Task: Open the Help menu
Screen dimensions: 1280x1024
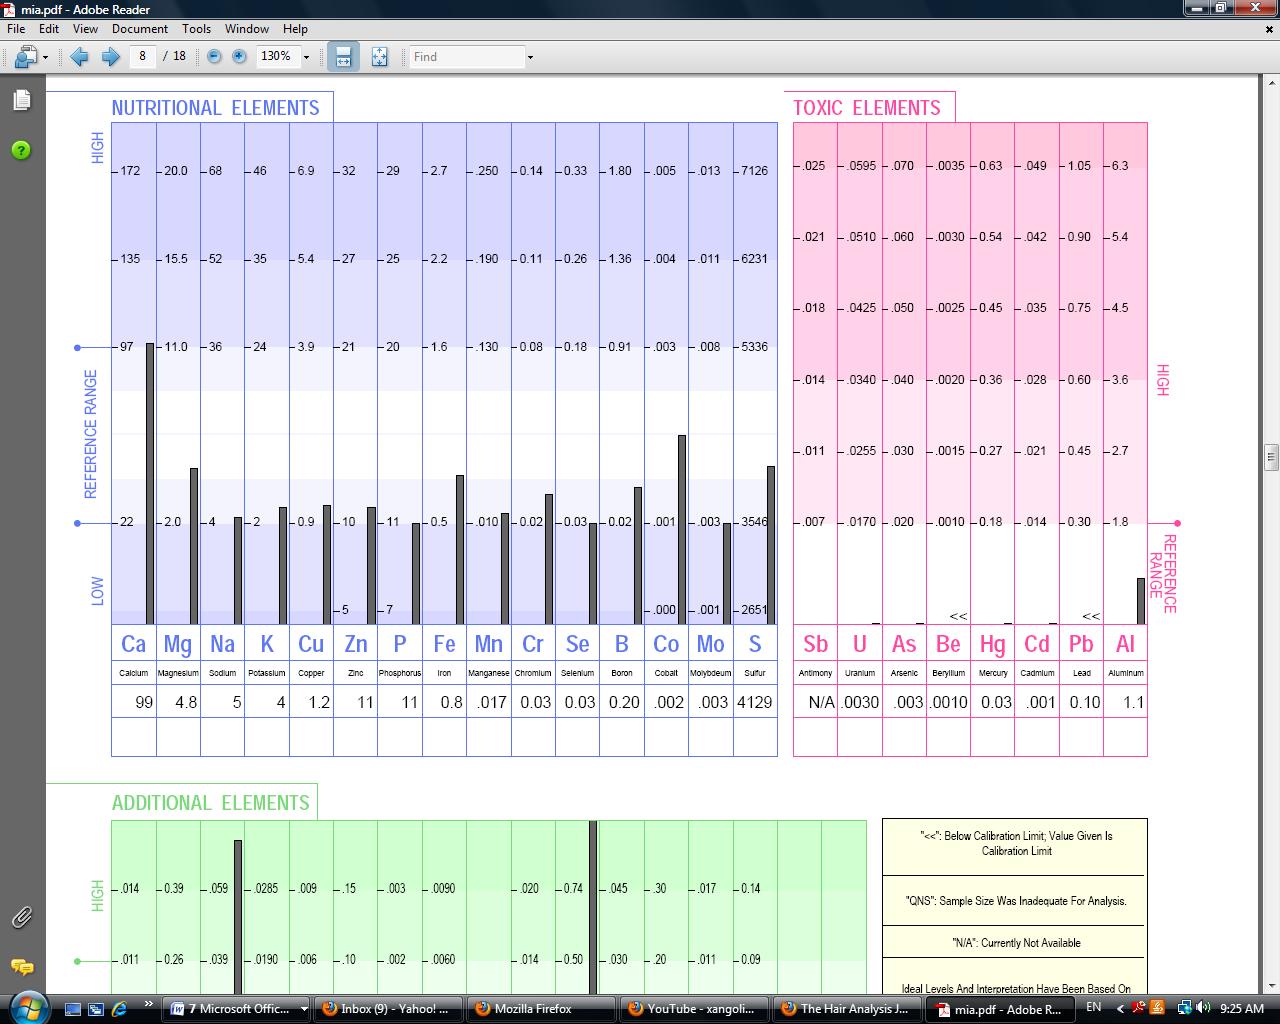Action: click(295, 29)
